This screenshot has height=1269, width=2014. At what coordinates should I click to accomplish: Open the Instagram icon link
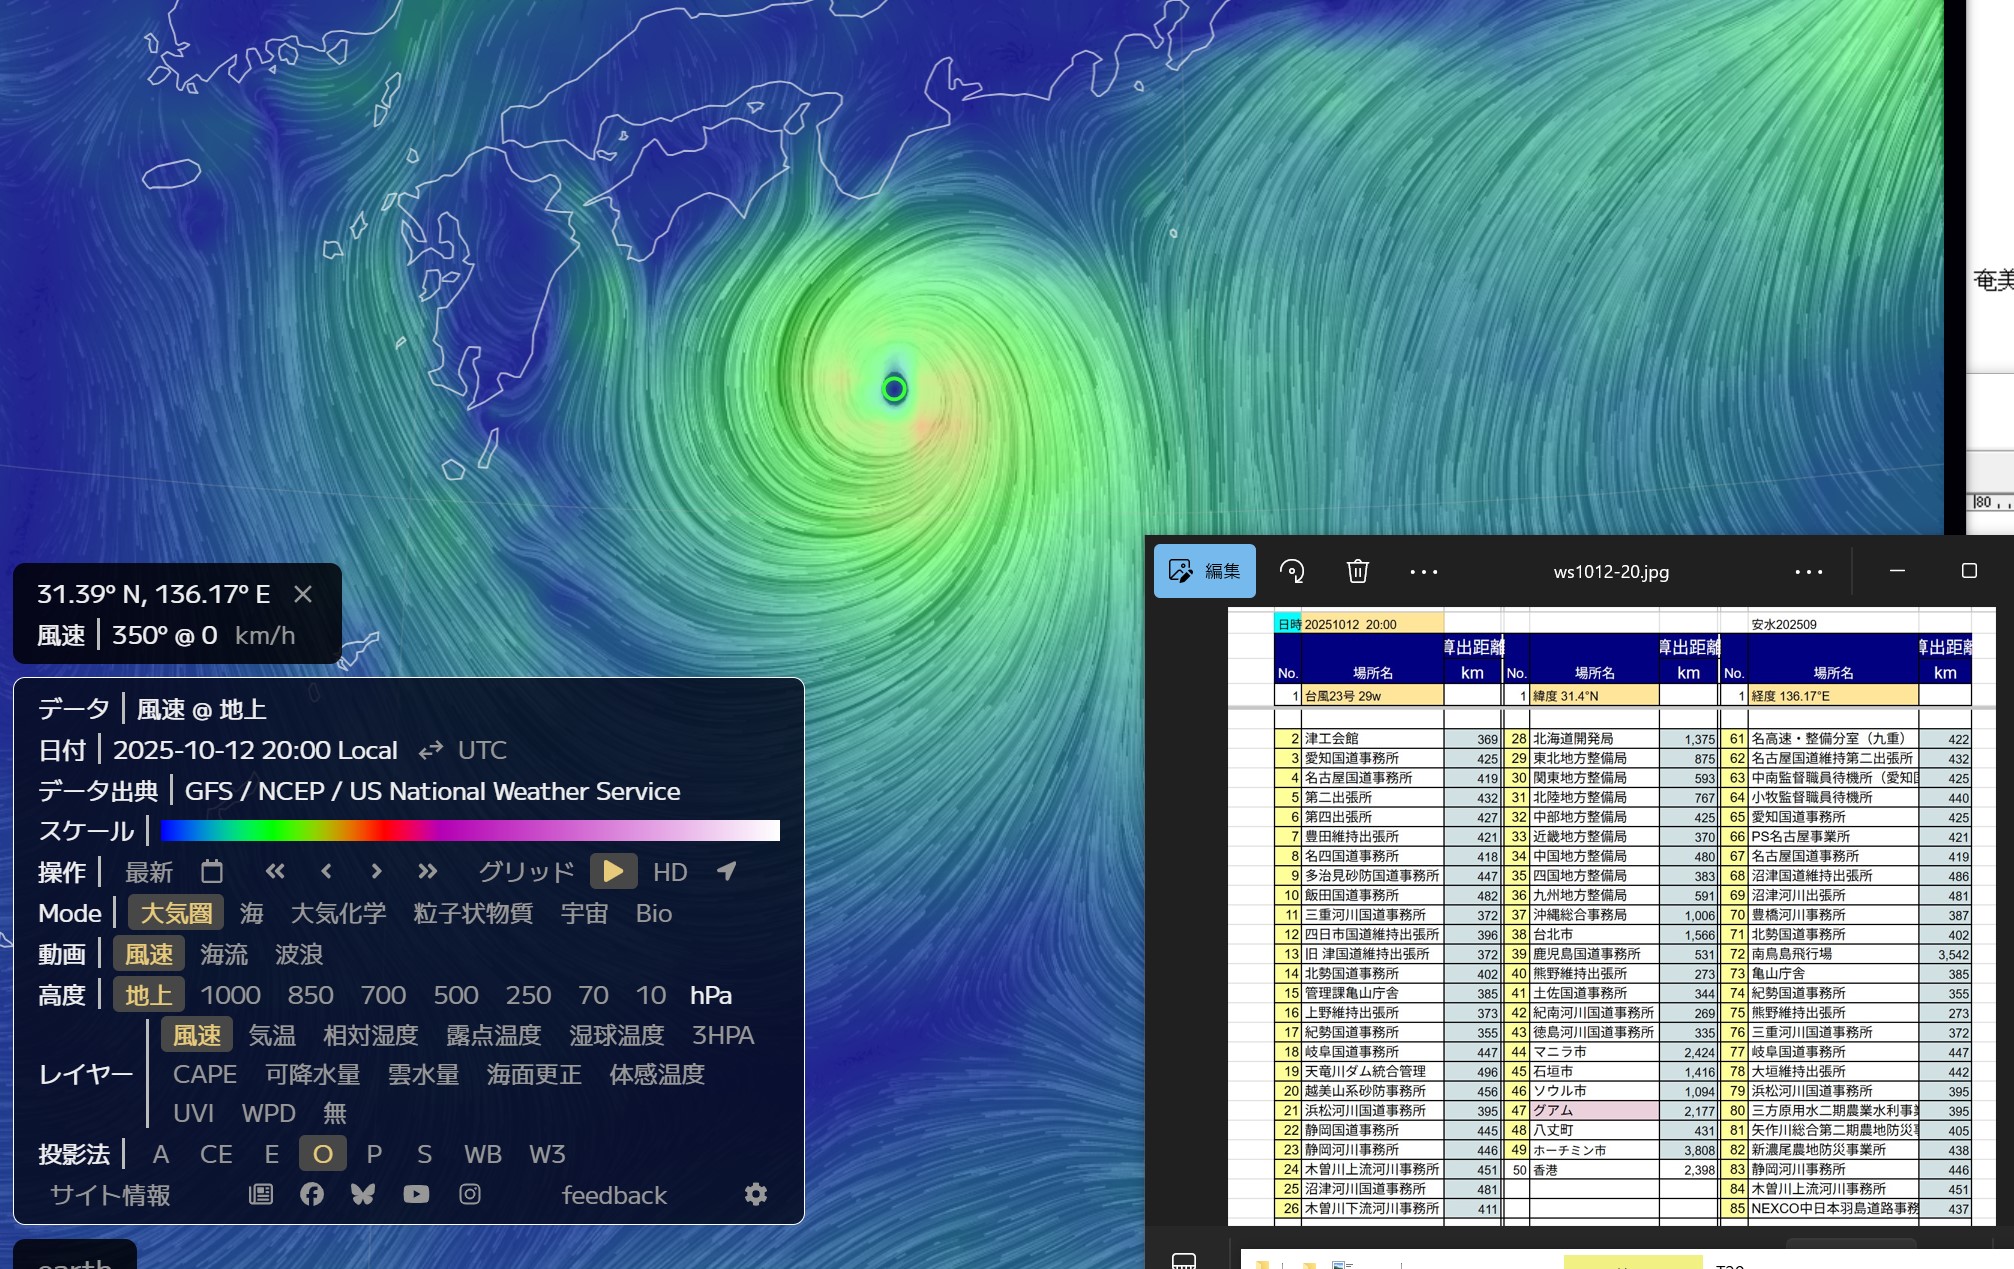pyautogui.click(x=470, y=1194)
